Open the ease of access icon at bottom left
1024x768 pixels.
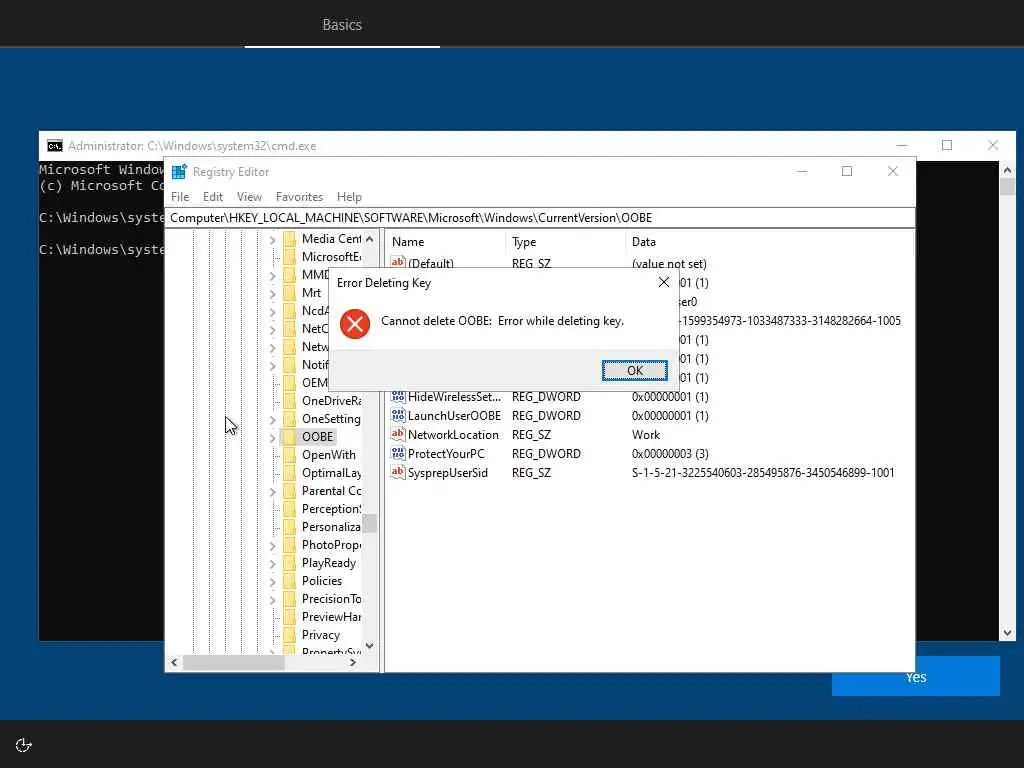coord(24,745)
